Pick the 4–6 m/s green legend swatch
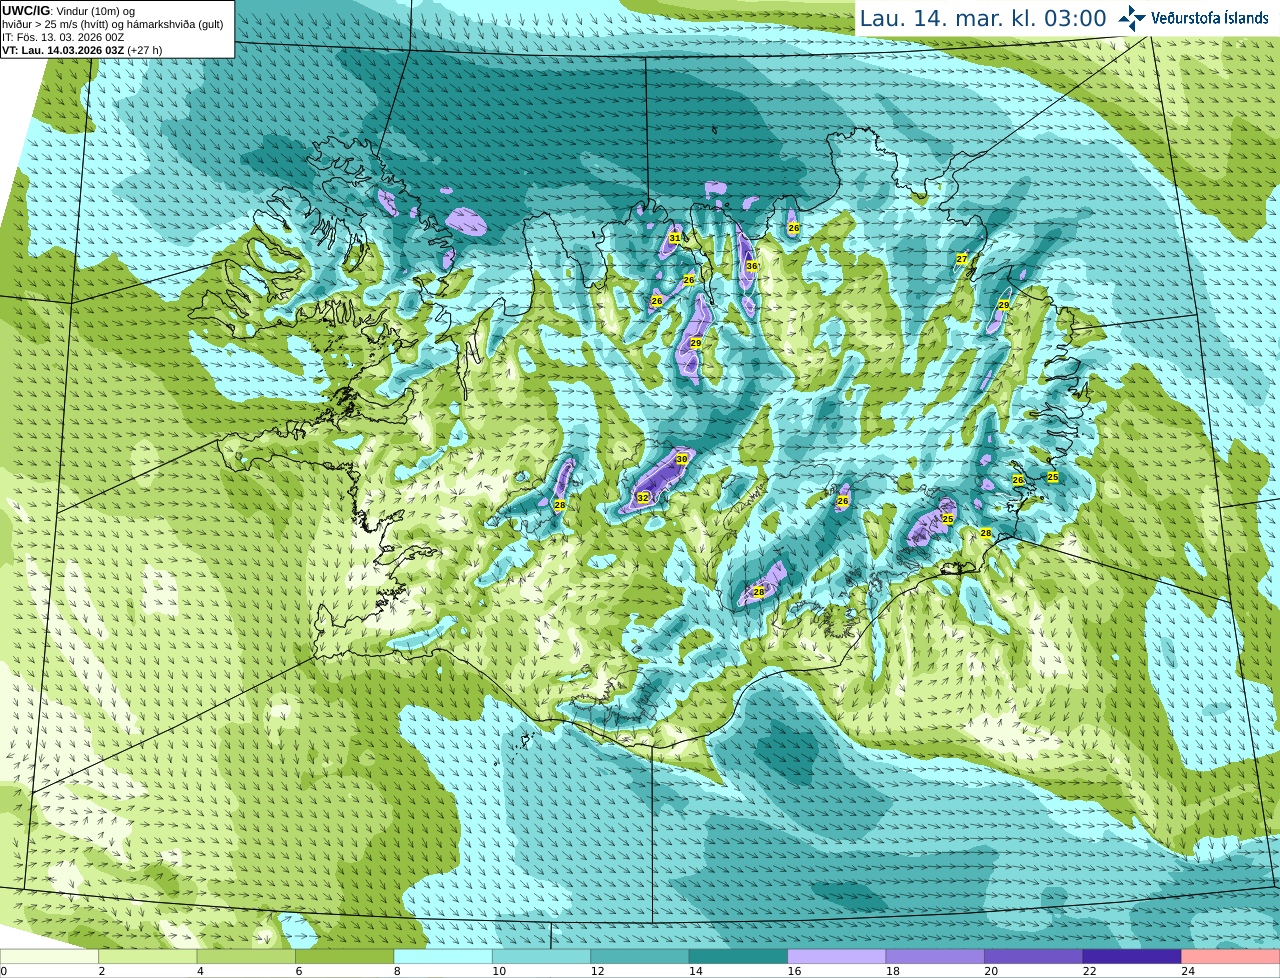 pyautogui.click(x=247, y=957)
